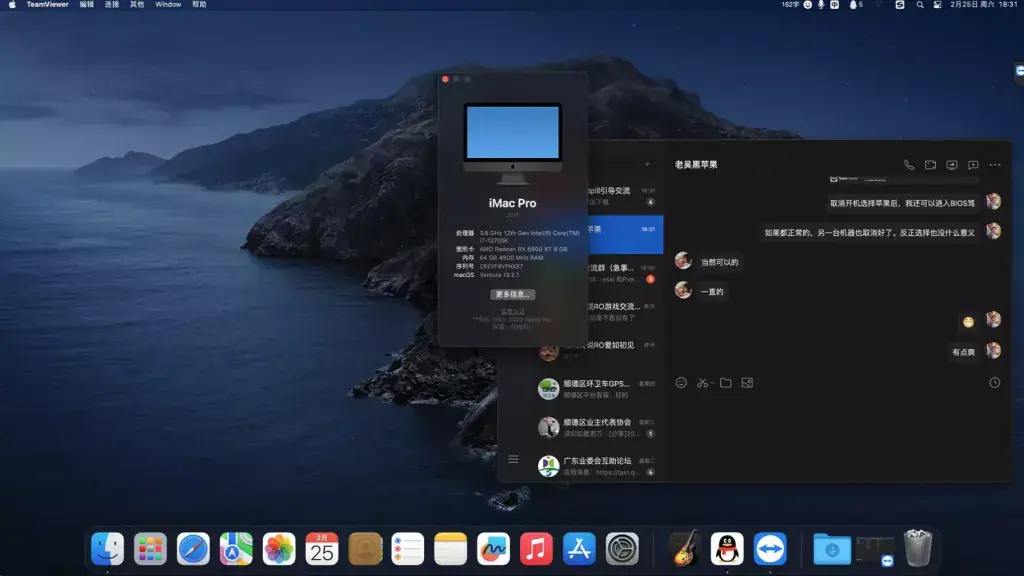Click the chat title 老吴黑苹果
Screen dimensions: 1024x576
(x=696, y=165)
